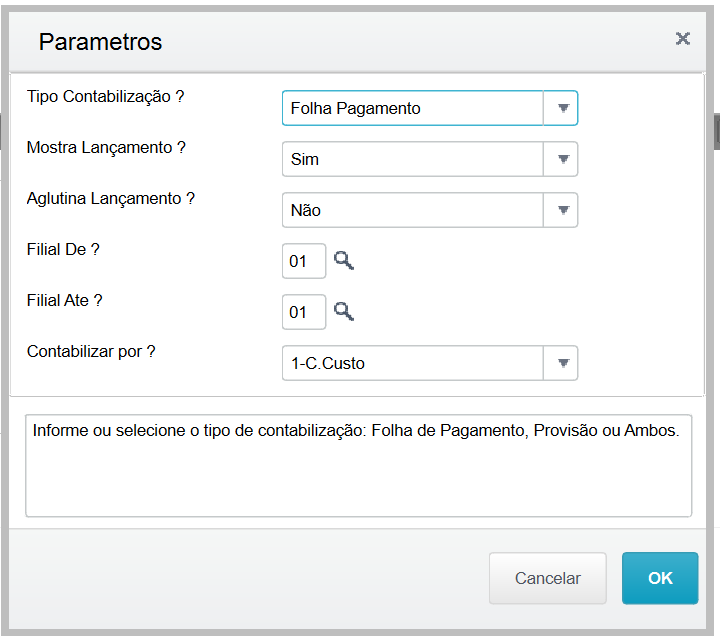
Task: Select the Mostra Lançamento question label
Action: (x=106, y=148)
